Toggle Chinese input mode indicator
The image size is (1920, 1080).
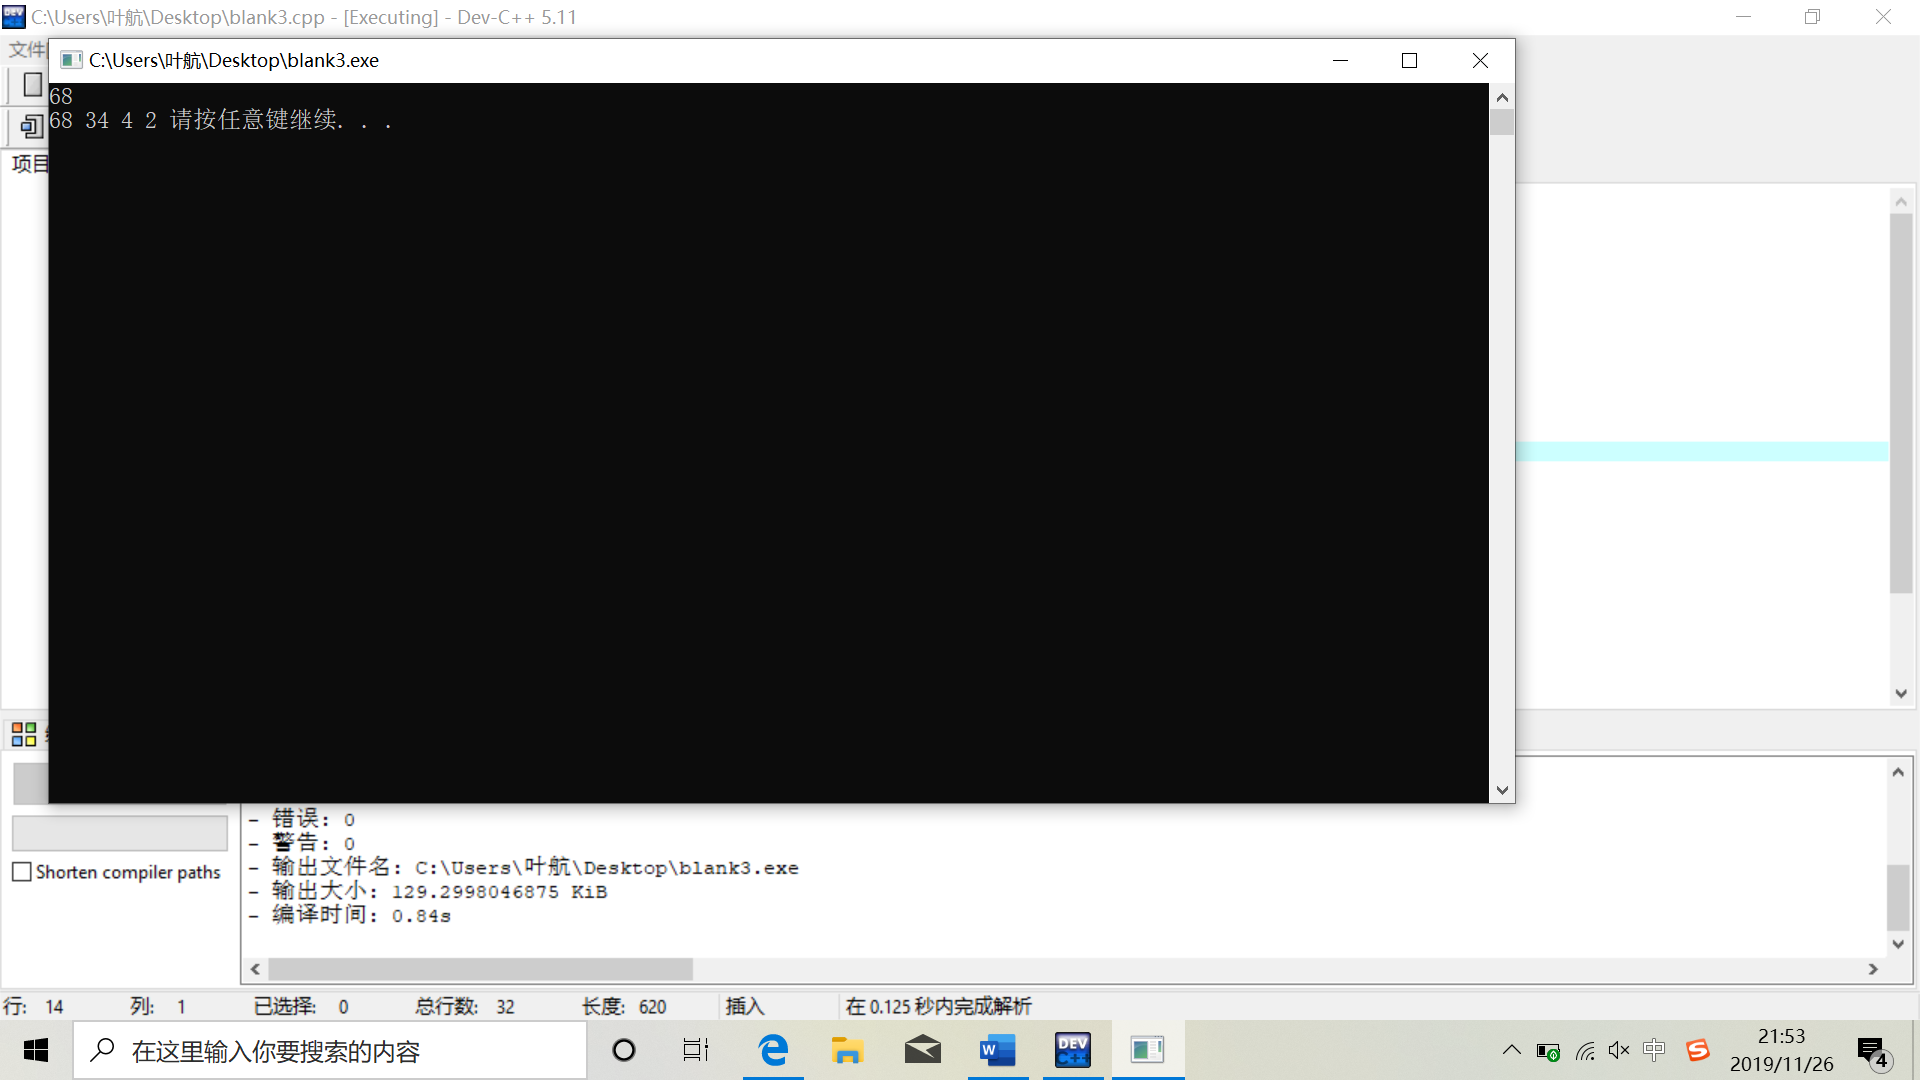(1654, 1050)
